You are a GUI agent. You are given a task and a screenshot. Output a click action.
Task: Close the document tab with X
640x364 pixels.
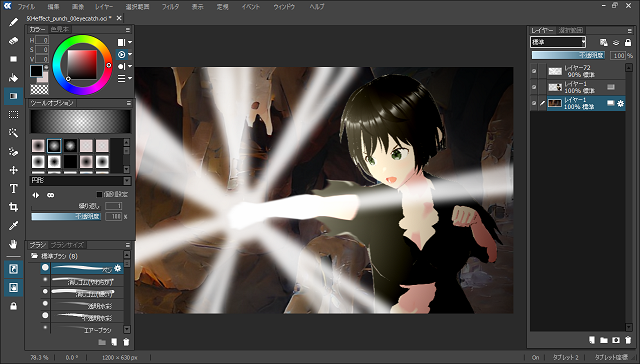(119, 18)
